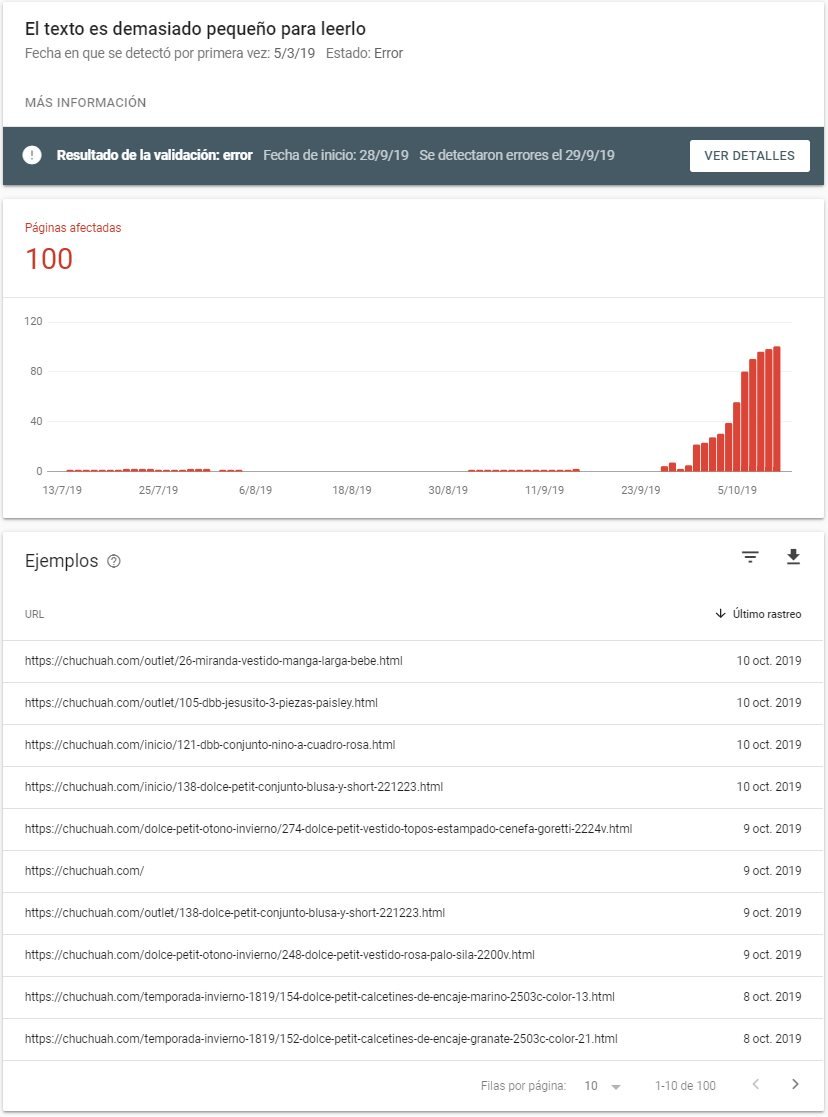This screenshot has height=1117, width=828.
Task: Open the vestido-rosa-palo-sila URL row
Action: 280,955
